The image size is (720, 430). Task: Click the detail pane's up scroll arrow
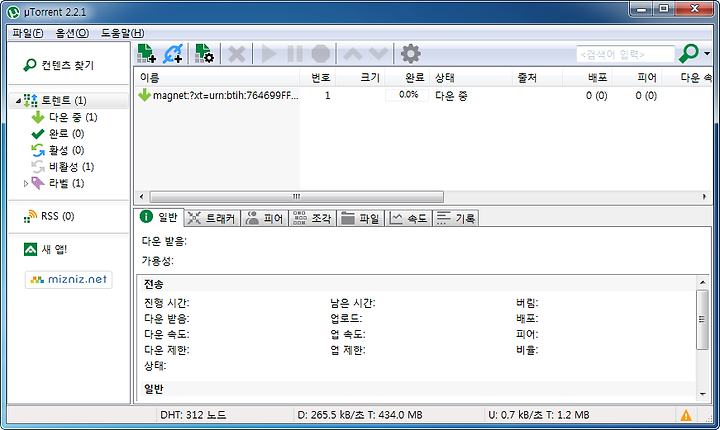coord(703,282)
